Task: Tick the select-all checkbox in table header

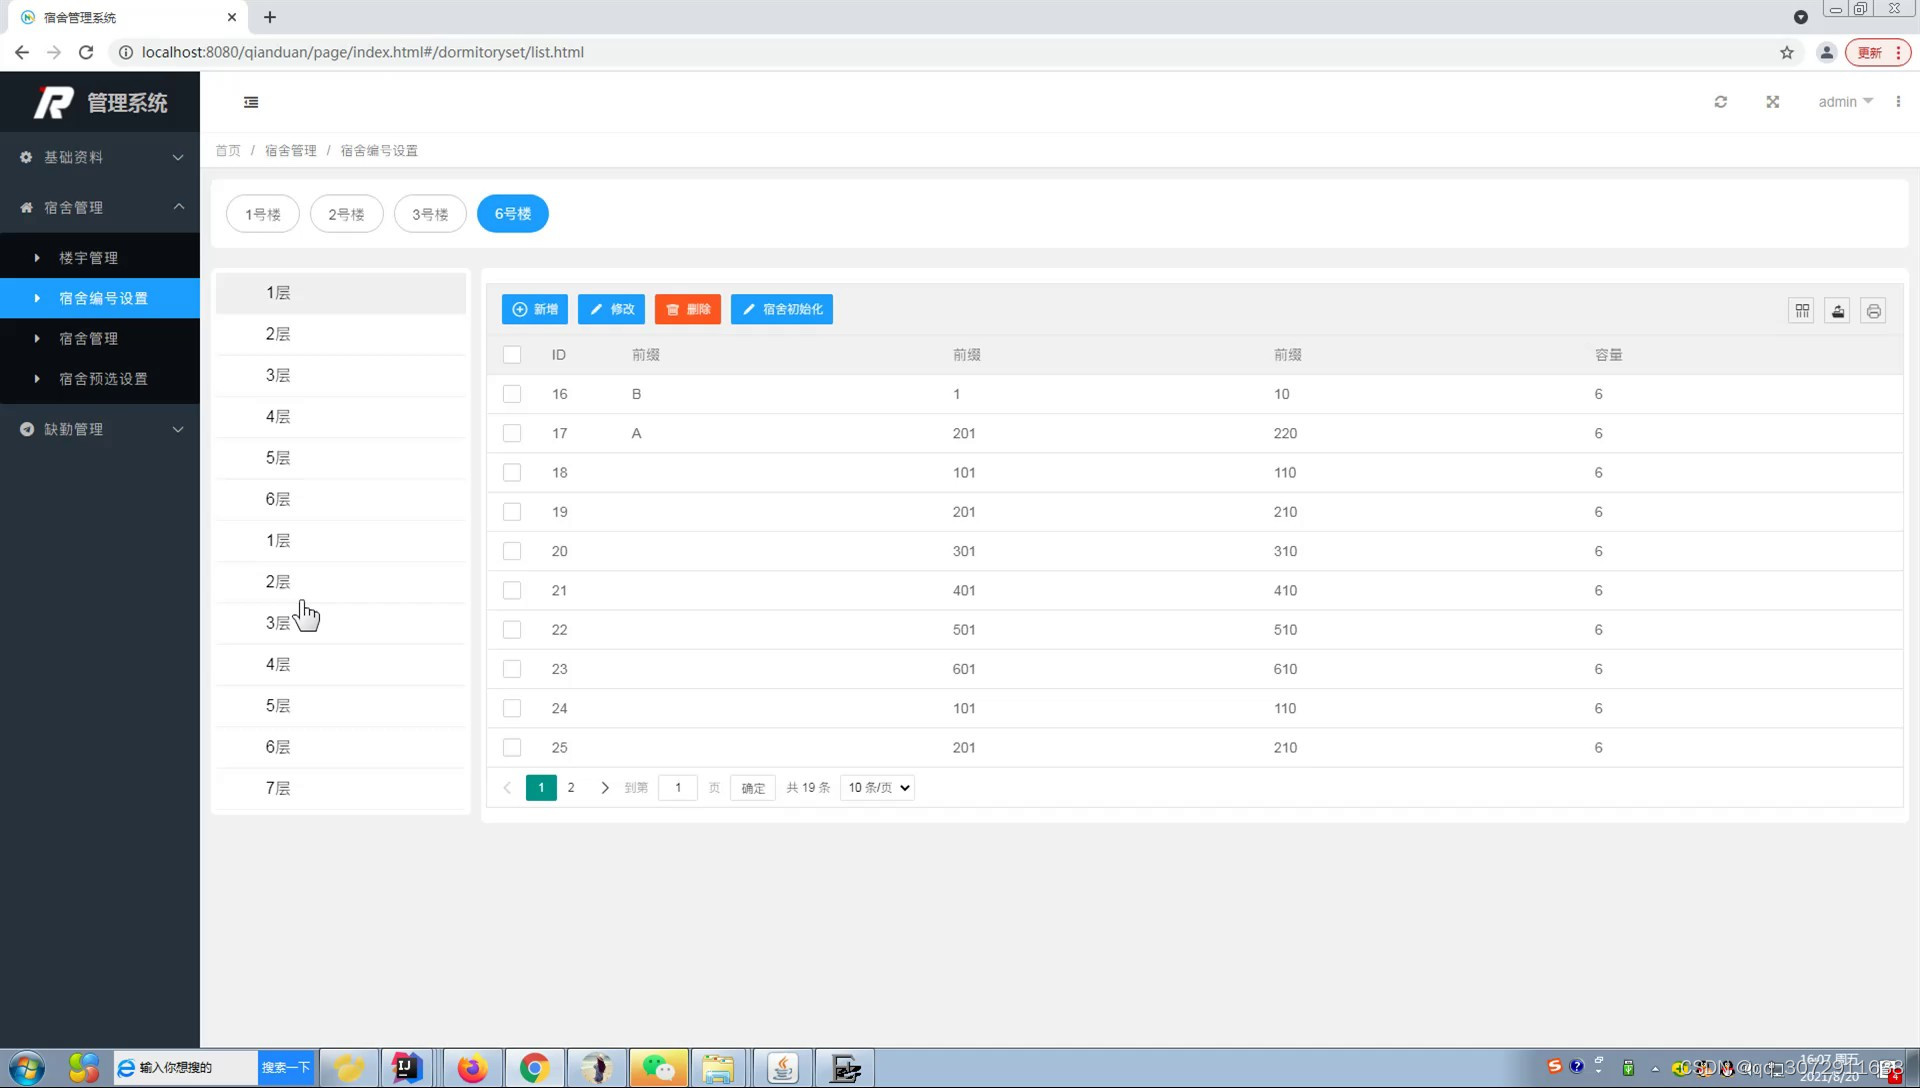Action: pyautogui.click(x=512, y=355)
